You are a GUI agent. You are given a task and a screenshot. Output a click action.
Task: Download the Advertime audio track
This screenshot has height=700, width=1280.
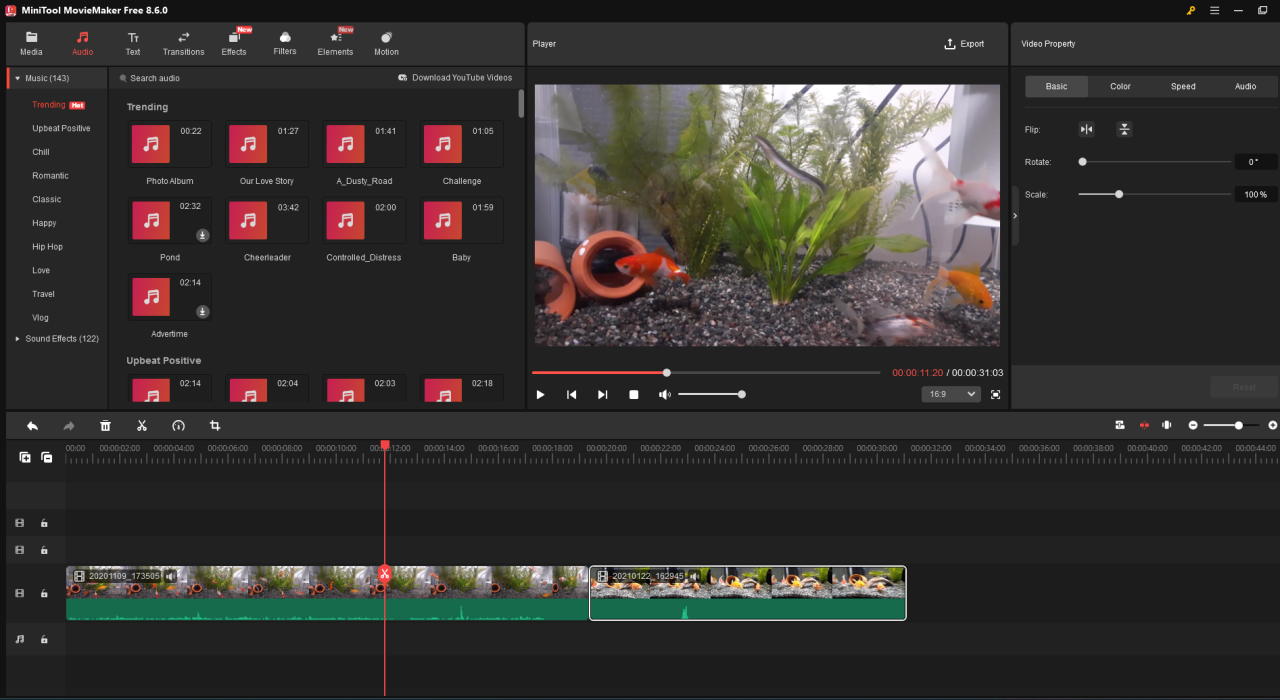coord(202,312)
